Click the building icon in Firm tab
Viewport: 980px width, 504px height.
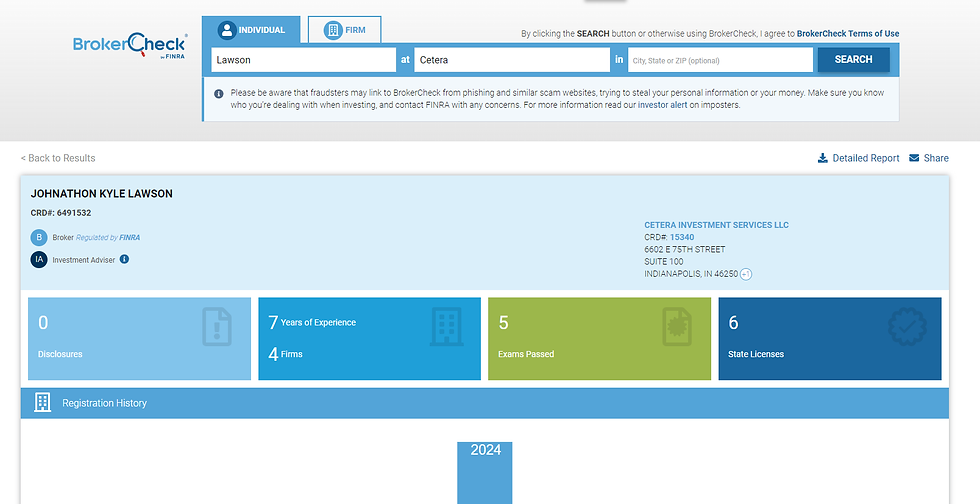pyautogui.click(x=333, y=29)
